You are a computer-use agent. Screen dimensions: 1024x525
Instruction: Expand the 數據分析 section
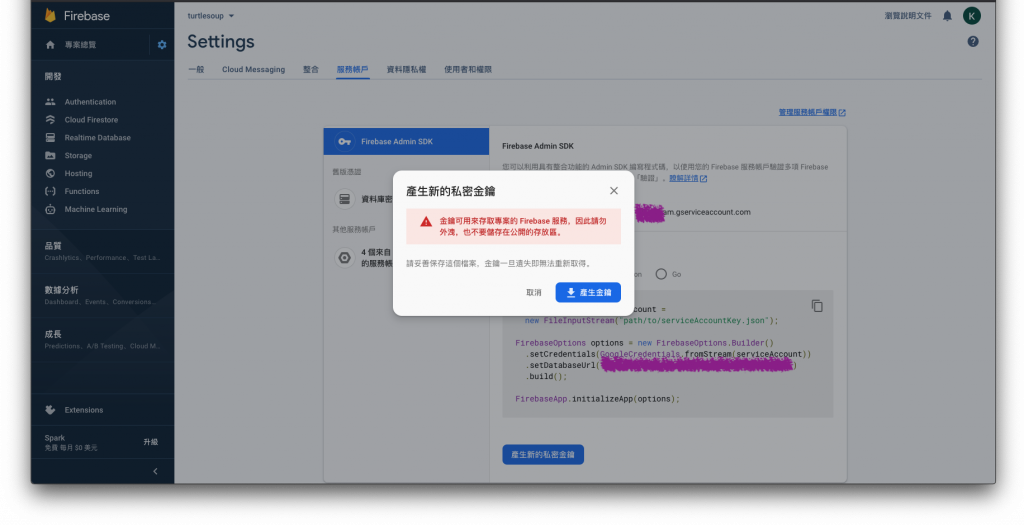[x=103, y=295]
